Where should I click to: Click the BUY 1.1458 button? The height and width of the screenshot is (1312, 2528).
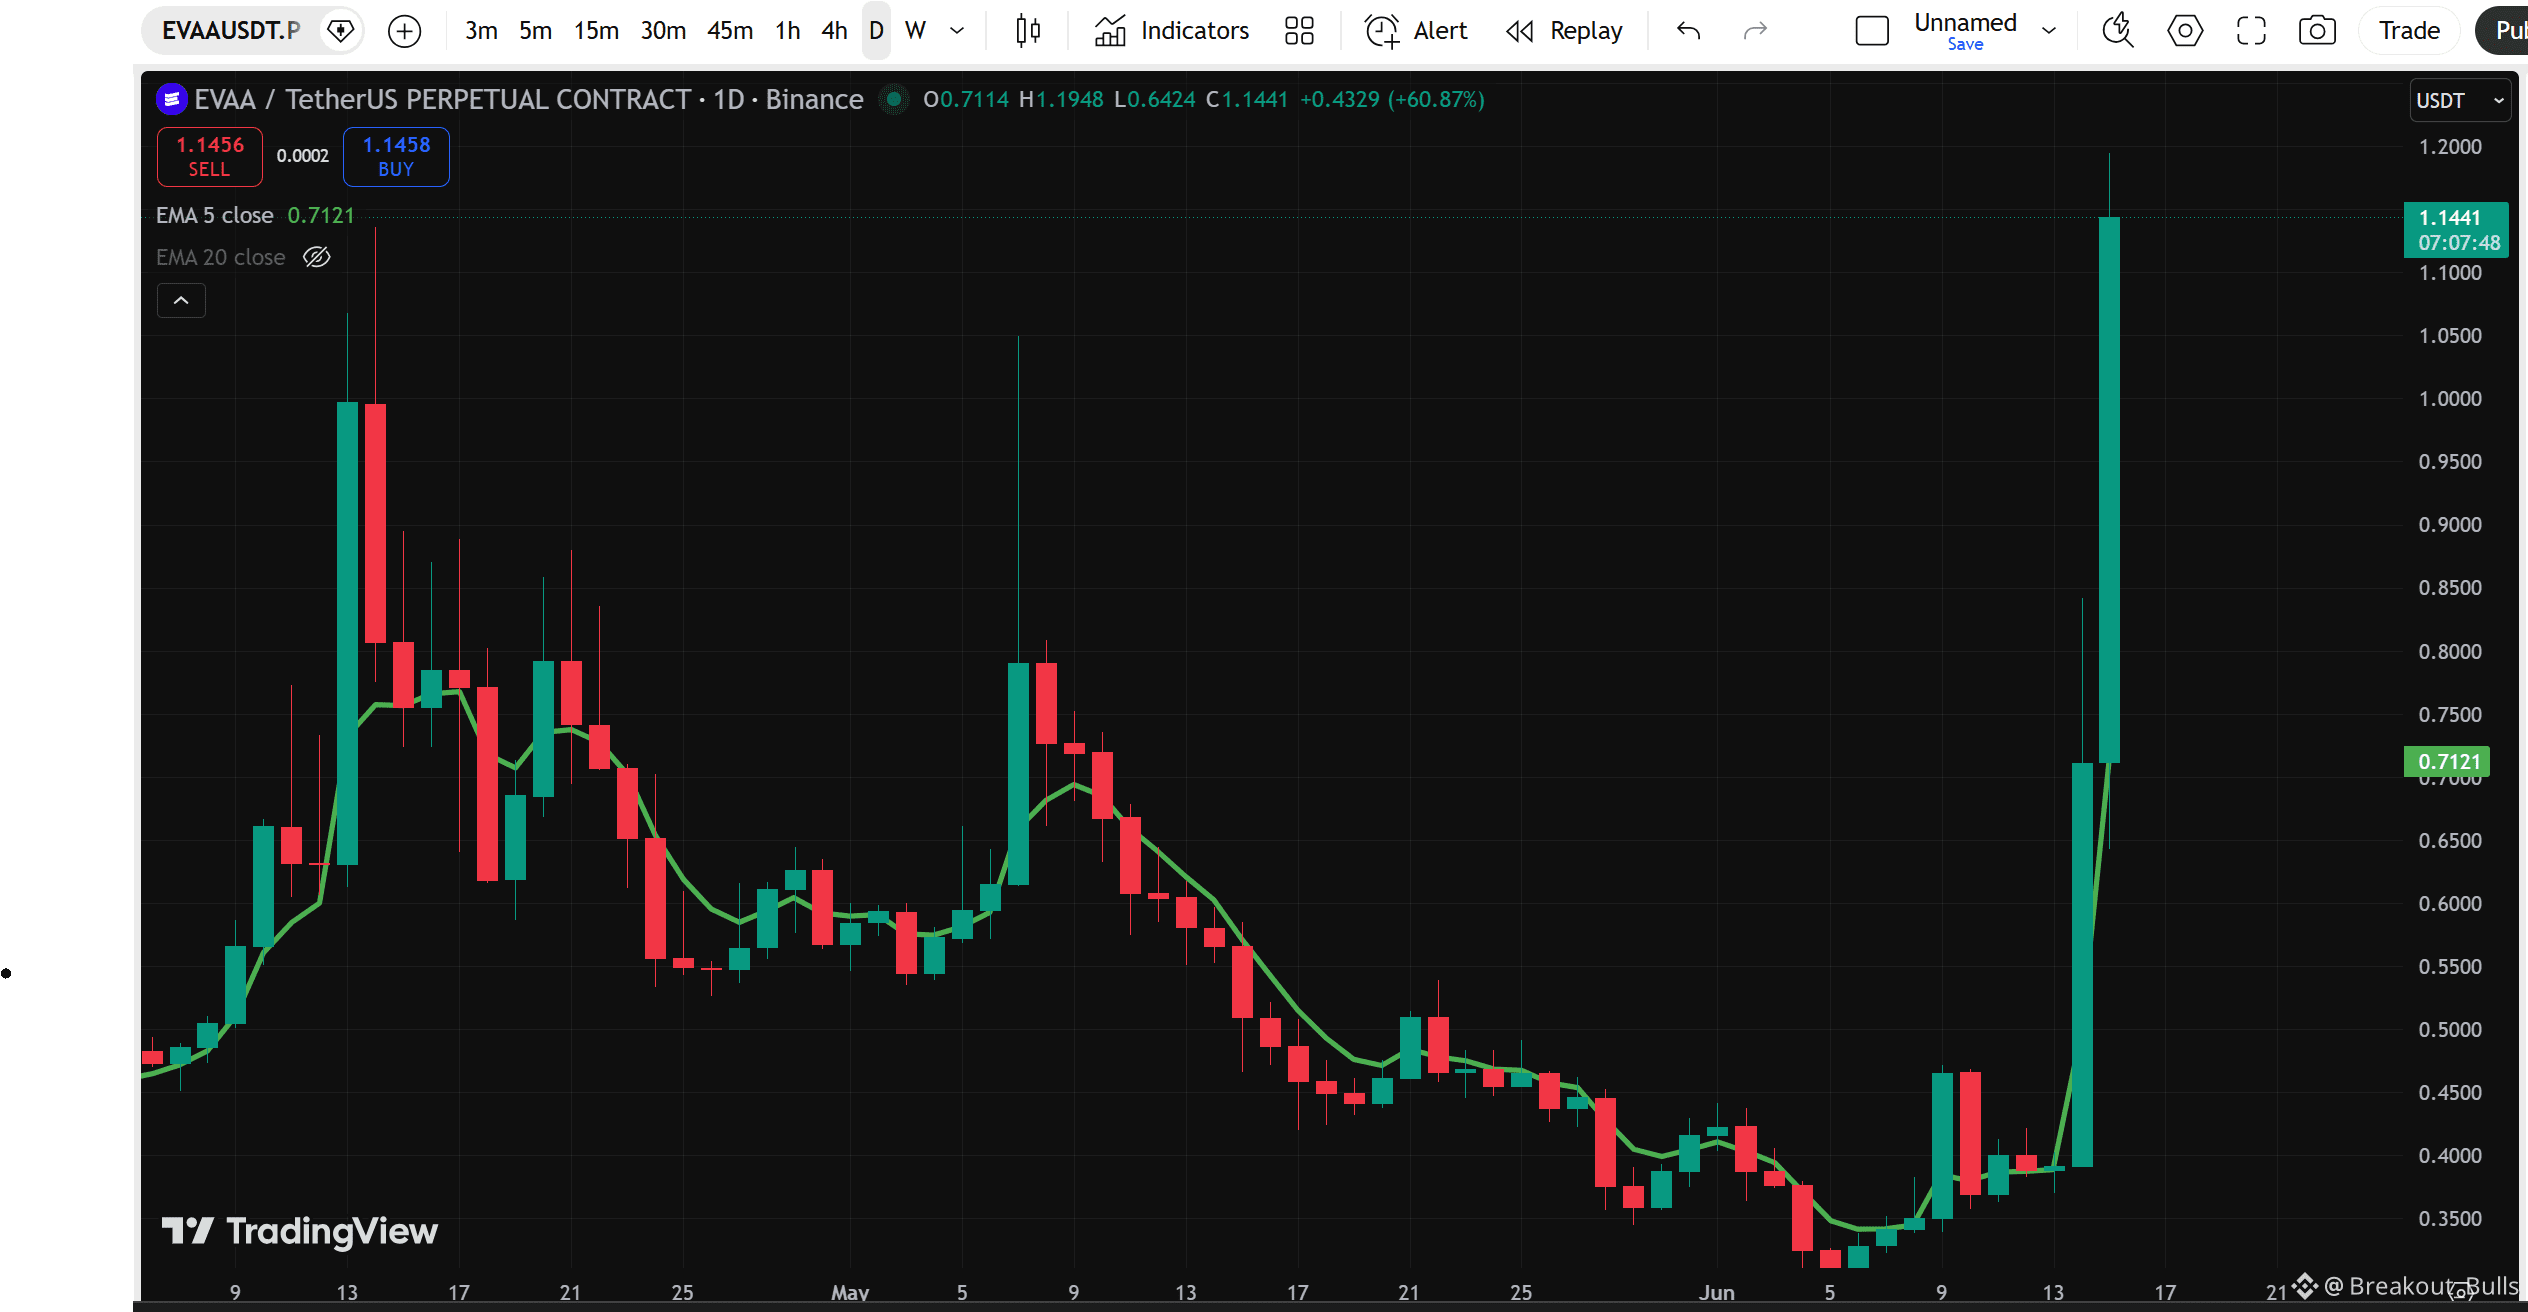[x=396, y=157]
